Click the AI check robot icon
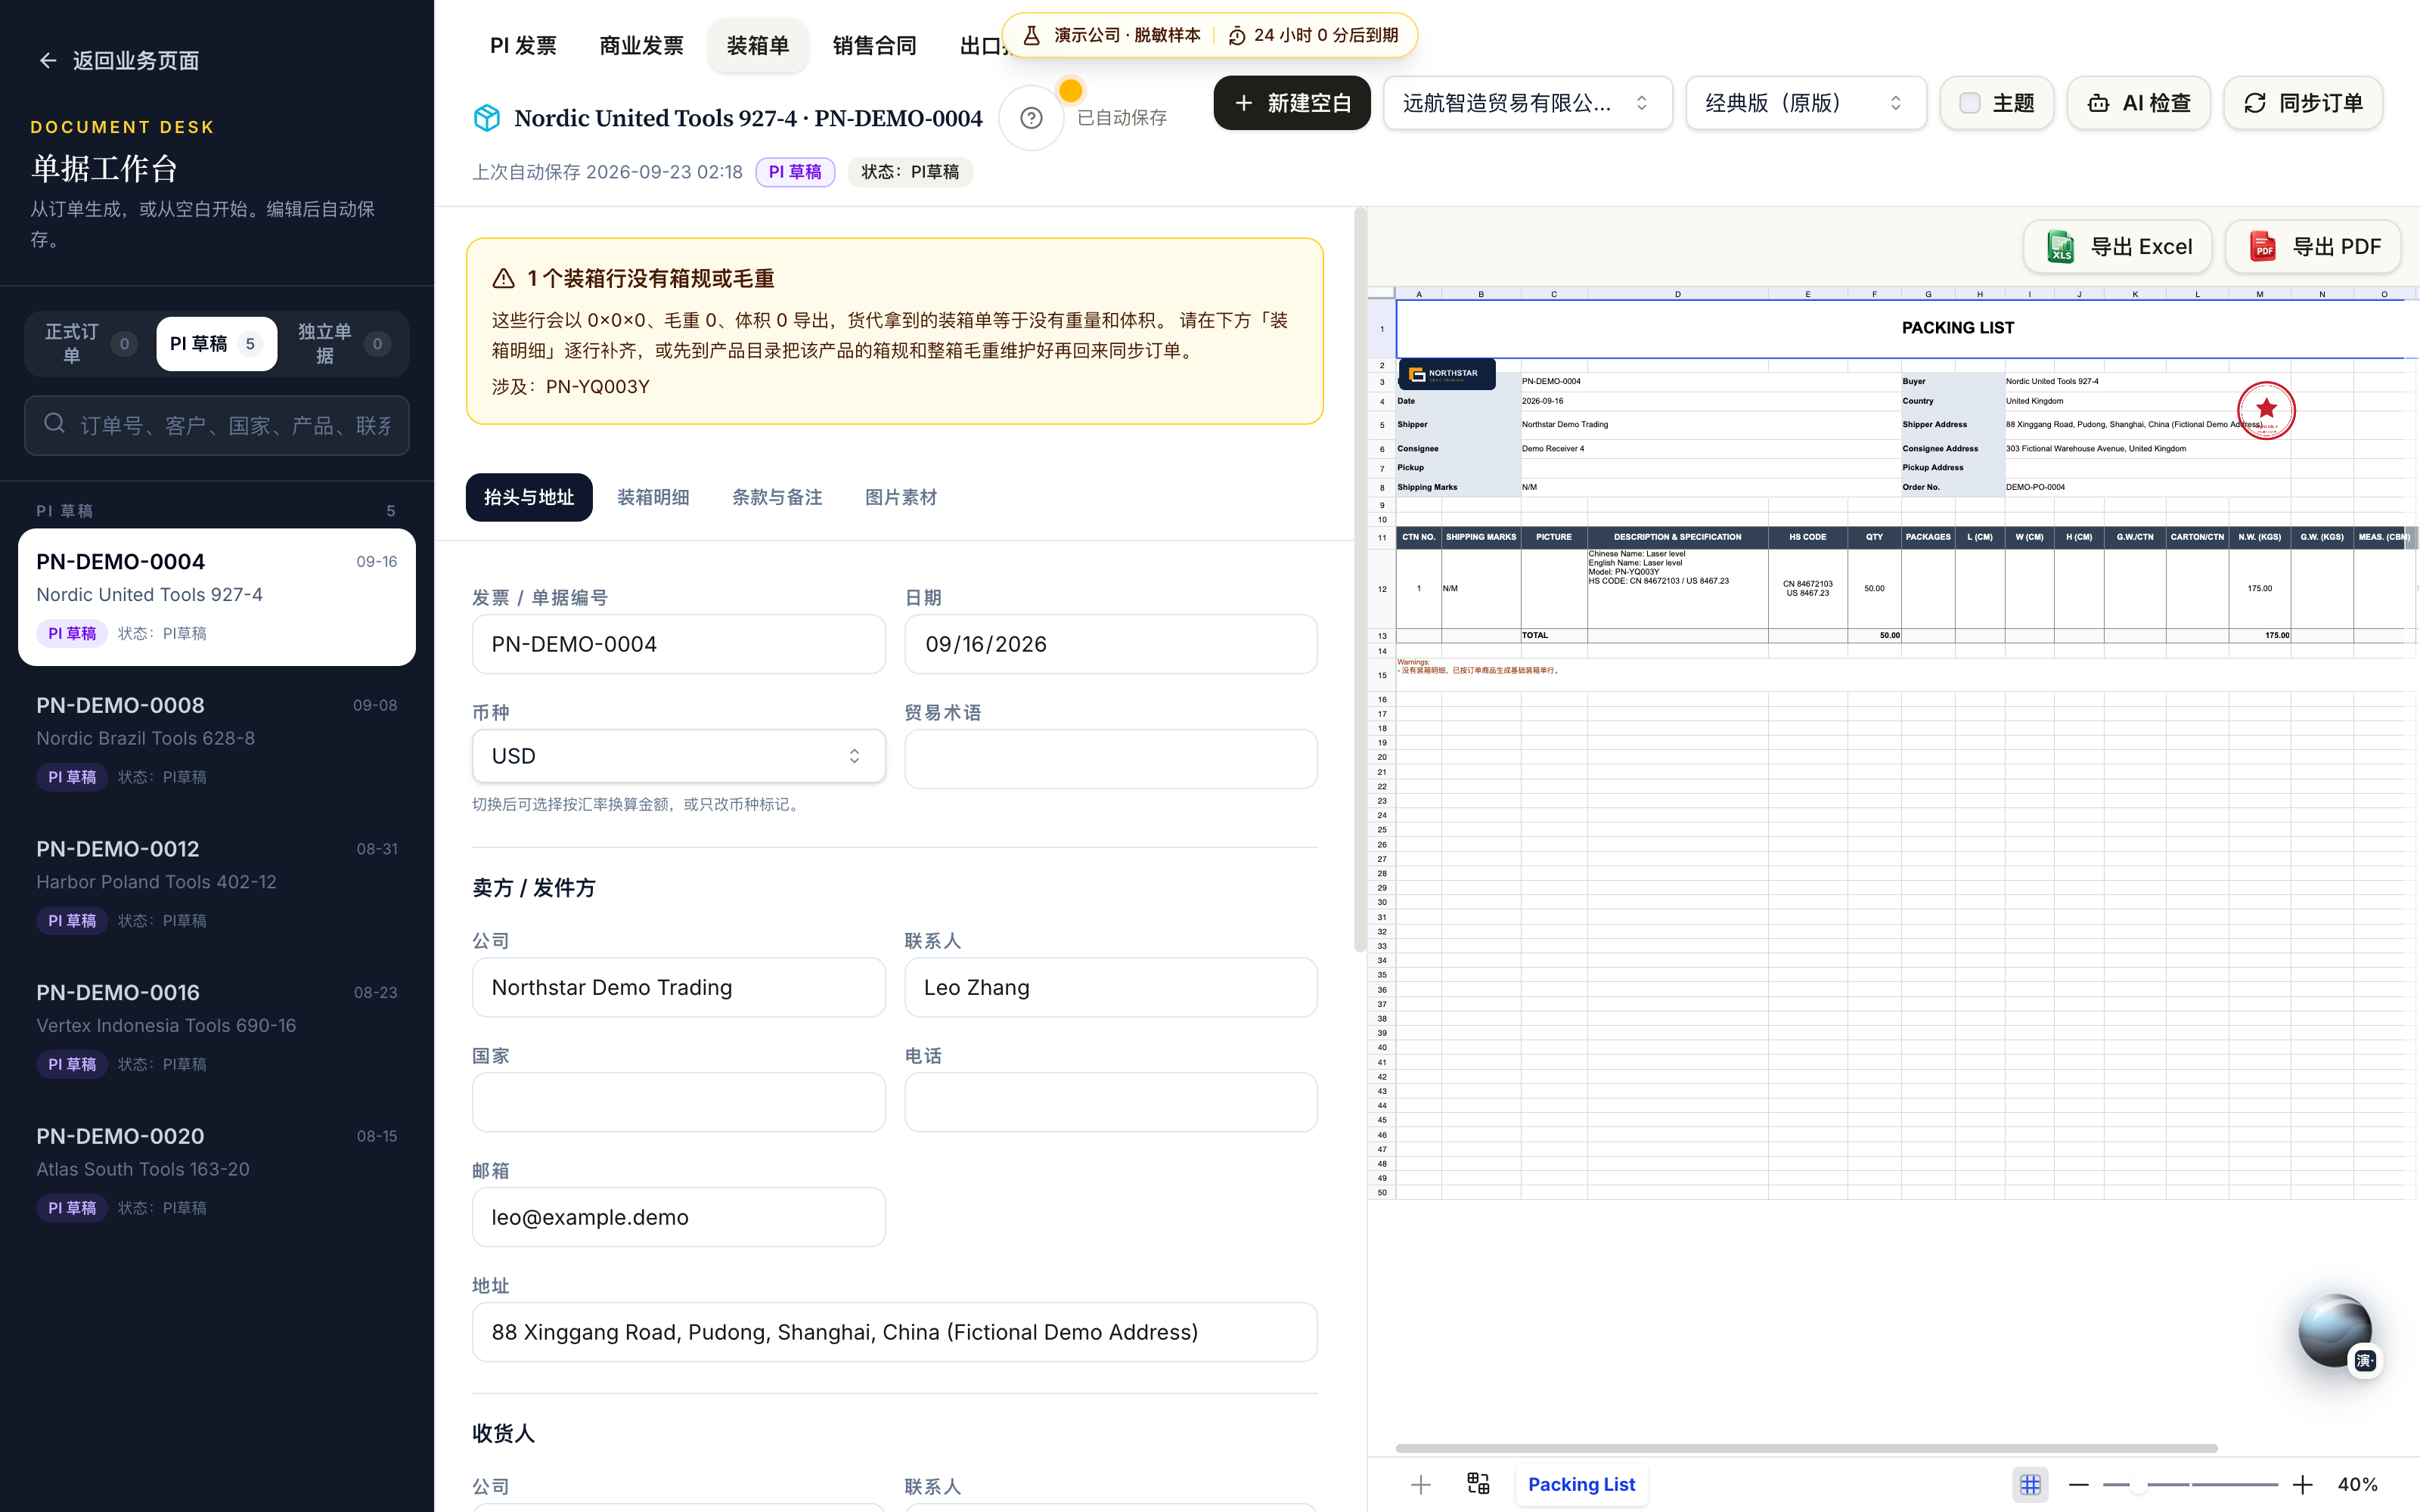The height and width of the screenshot is (1512, 2420). pos(2099,103)
